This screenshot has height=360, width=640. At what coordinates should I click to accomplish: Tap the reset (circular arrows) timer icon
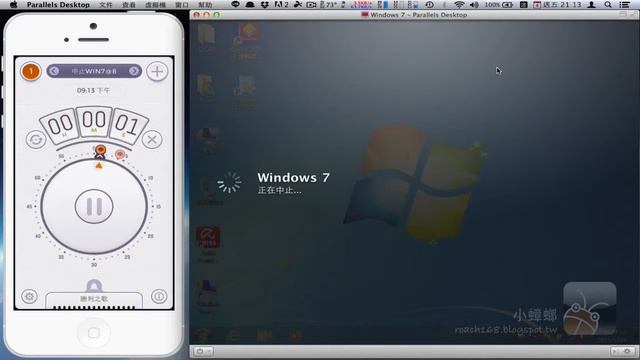point(36,140)
